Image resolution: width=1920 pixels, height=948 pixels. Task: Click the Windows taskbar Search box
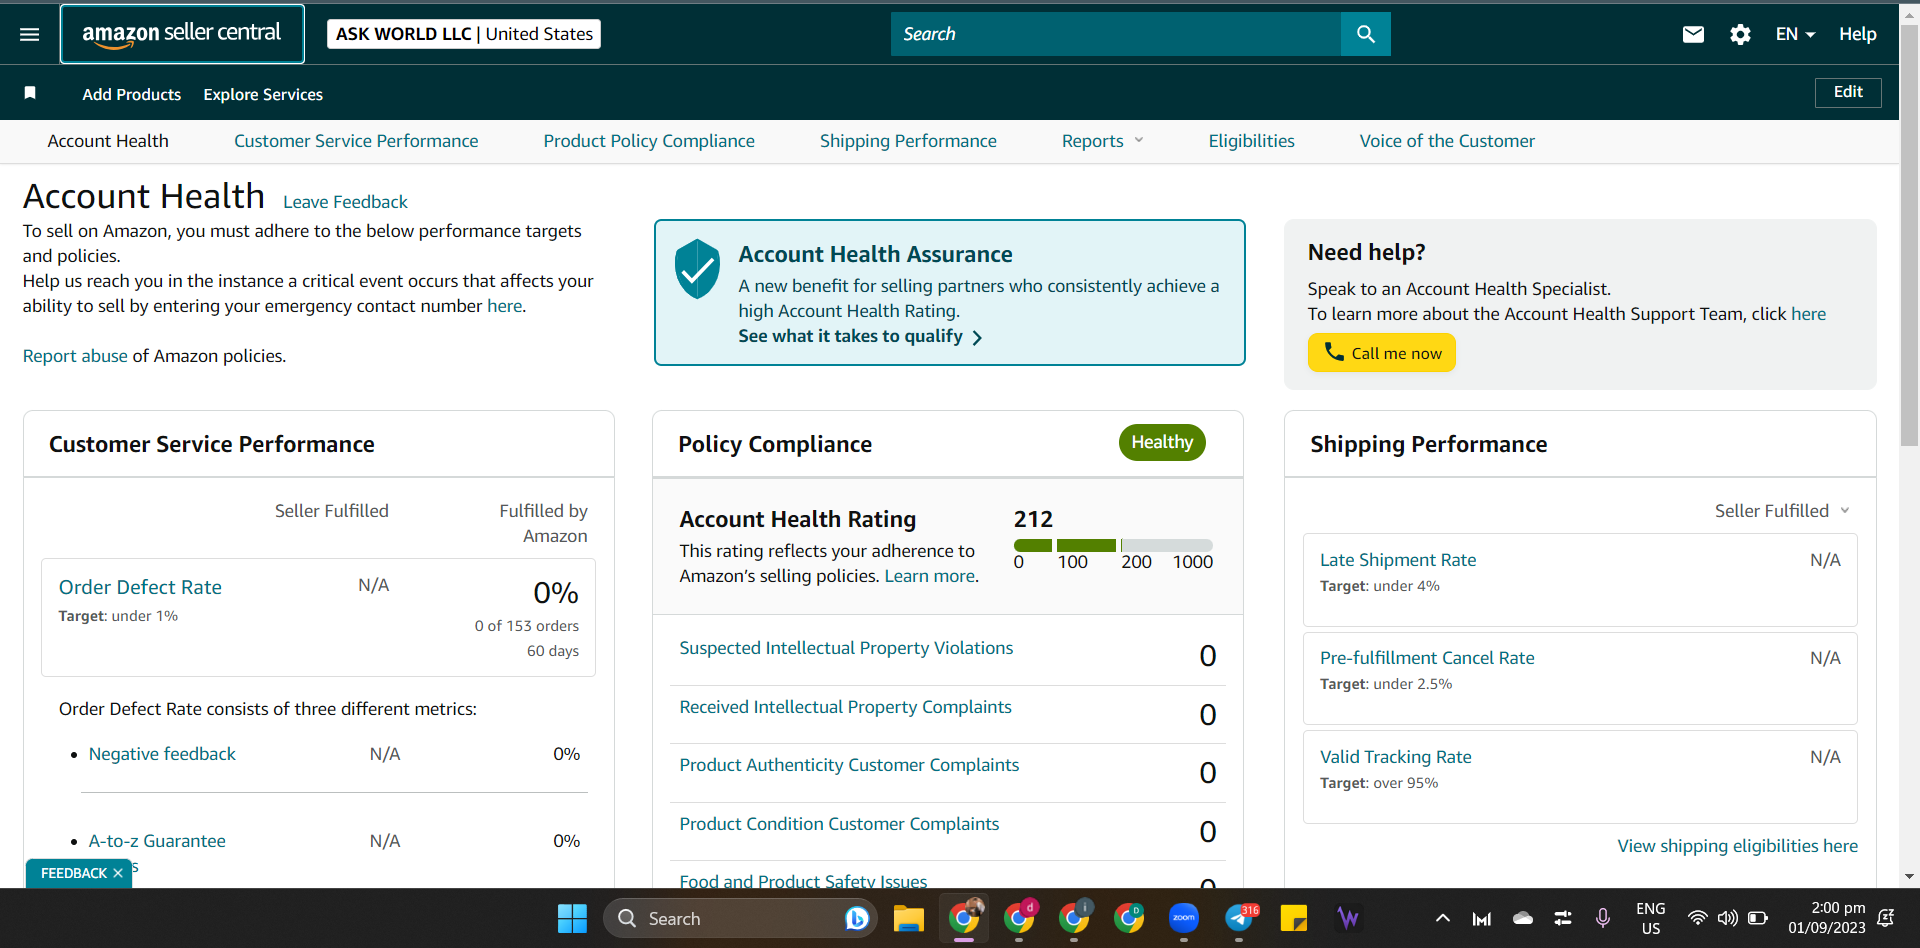point(740,918)
